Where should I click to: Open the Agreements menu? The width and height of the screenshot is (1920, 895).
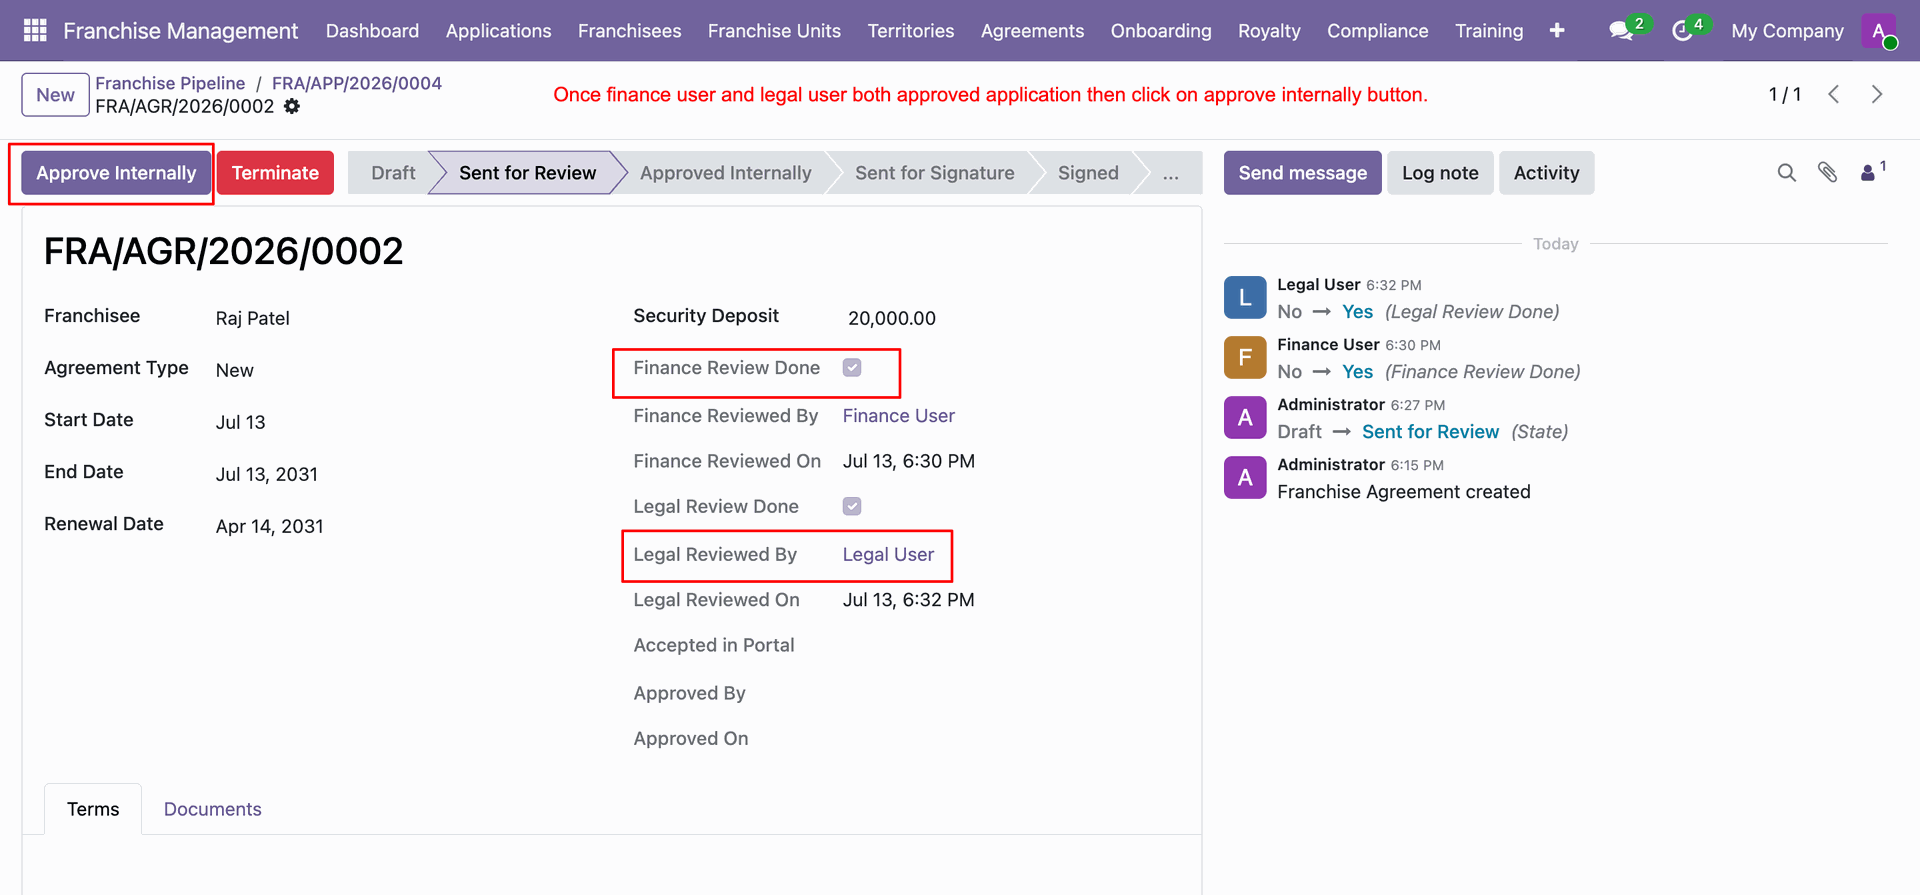(1032, 31)
